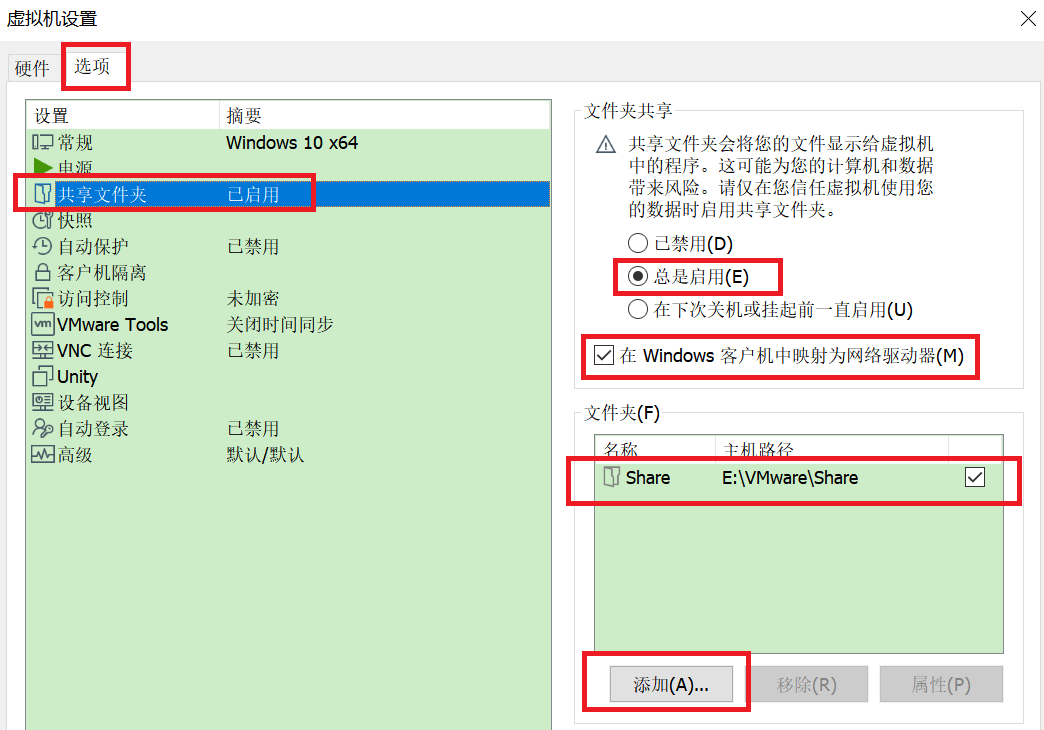Click the green 电源 play icon
Screen dimensions: 1044x730
coord(43,167)
